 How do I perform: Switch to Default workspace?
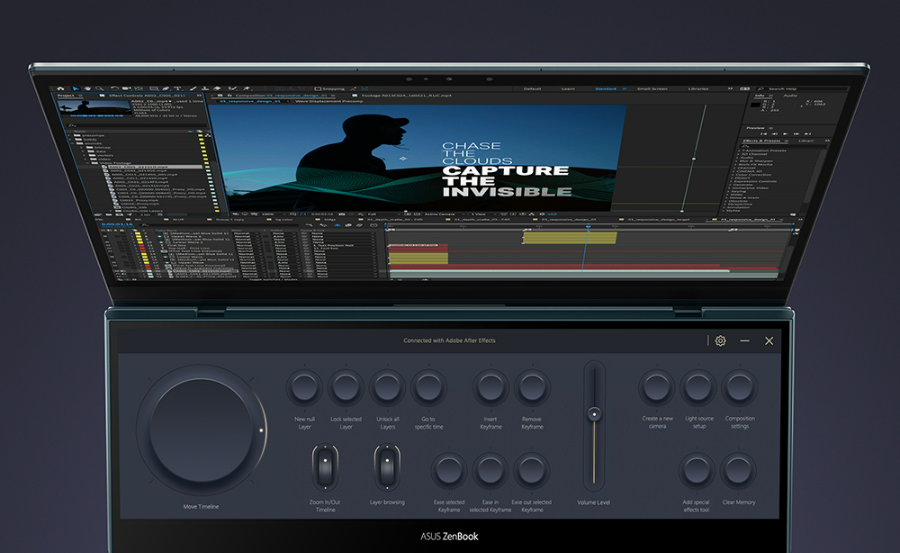pos(532,88)
